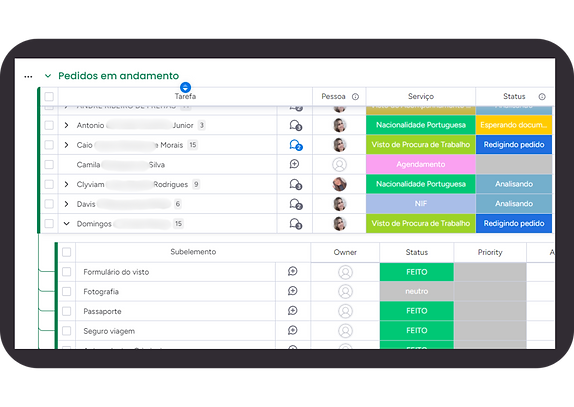574x407 pixels.
Task: Add update to Fotografia subitem
Action: [x=292, y=291]
